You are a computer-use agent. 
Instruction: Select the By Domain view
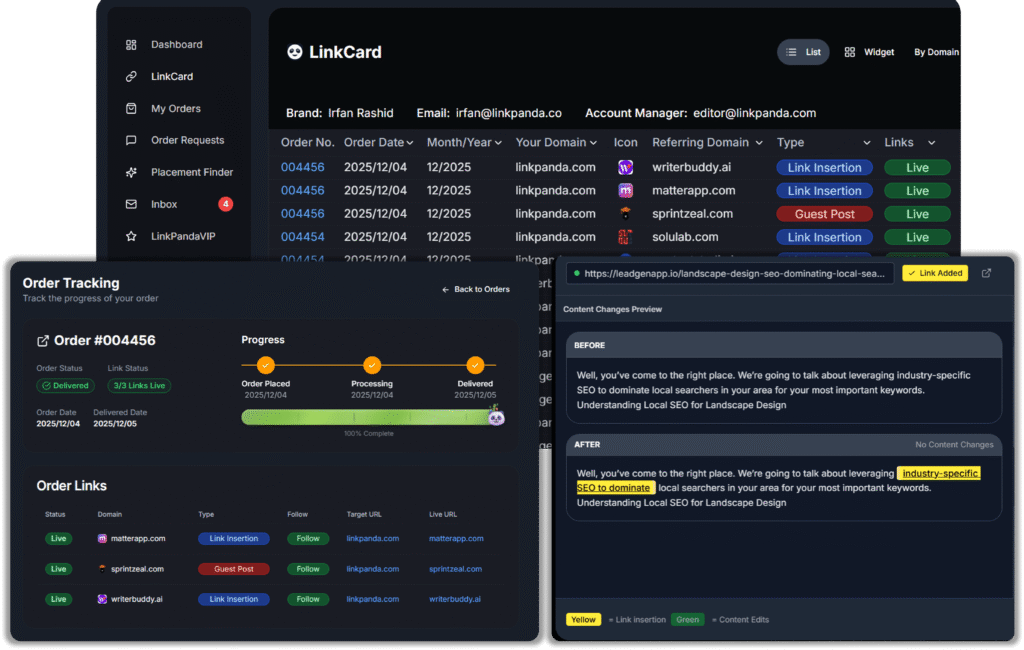tap(936, 51)
